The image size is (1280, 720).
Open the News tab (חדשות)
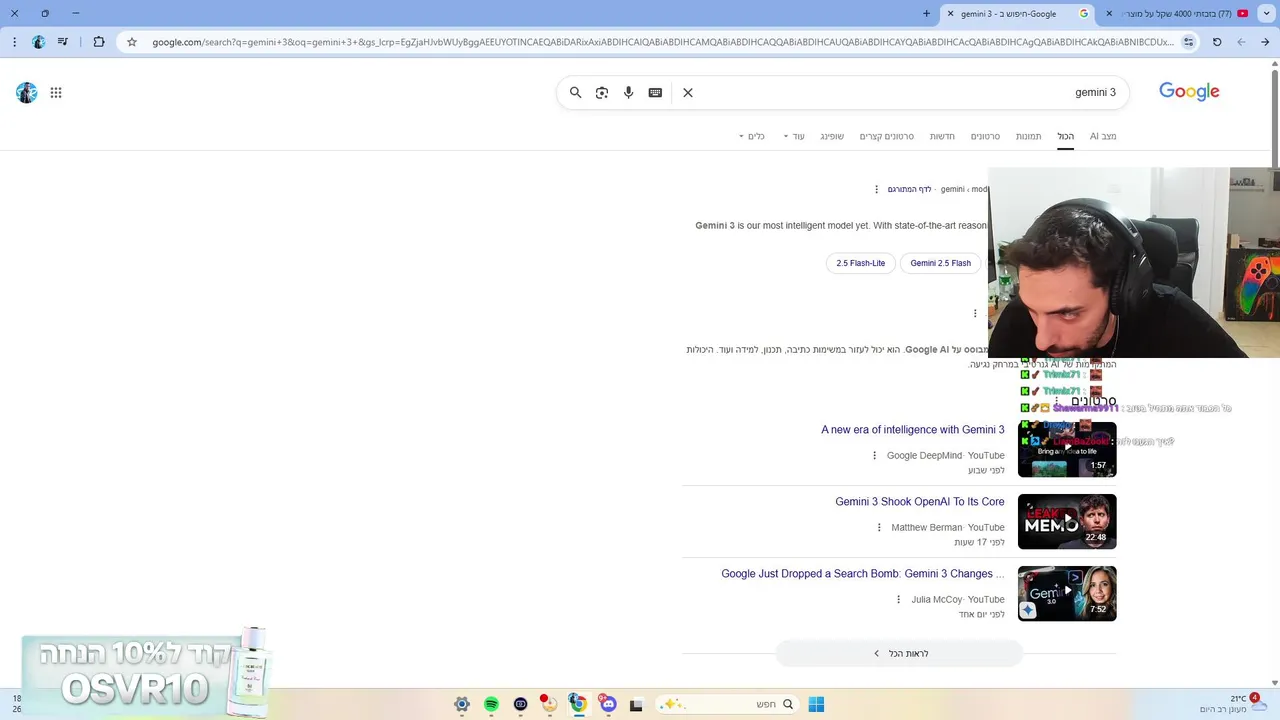[942, 136]
